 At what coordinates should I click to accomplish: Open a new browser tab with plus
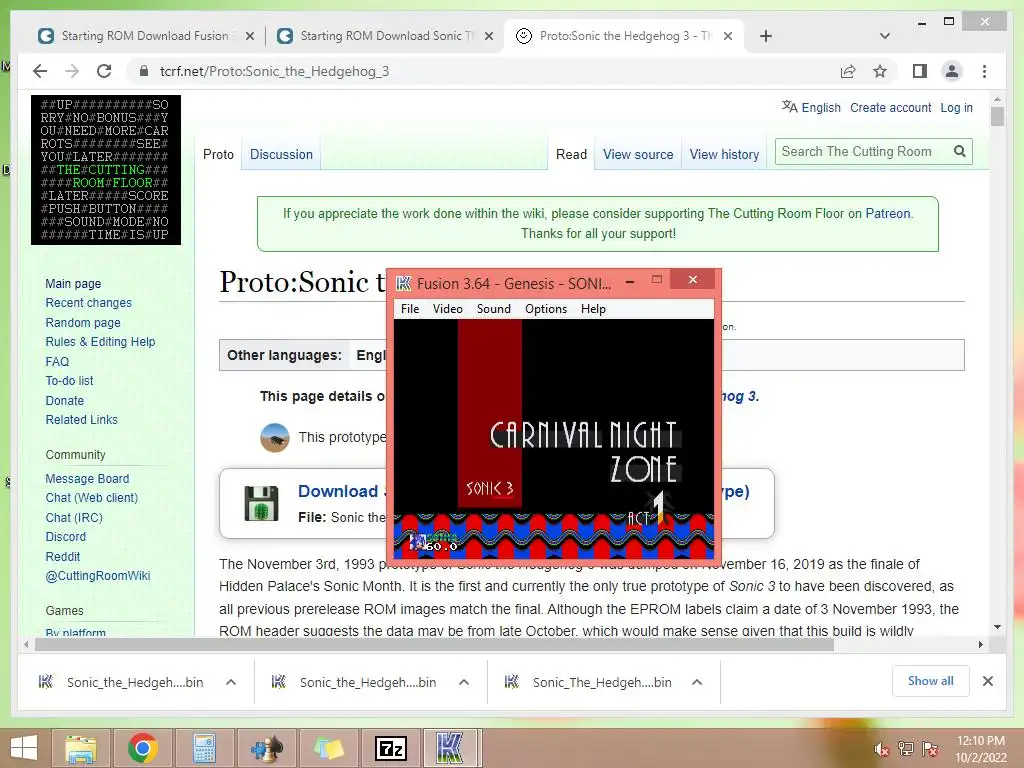pyautogui.click(x=766, y=36)
